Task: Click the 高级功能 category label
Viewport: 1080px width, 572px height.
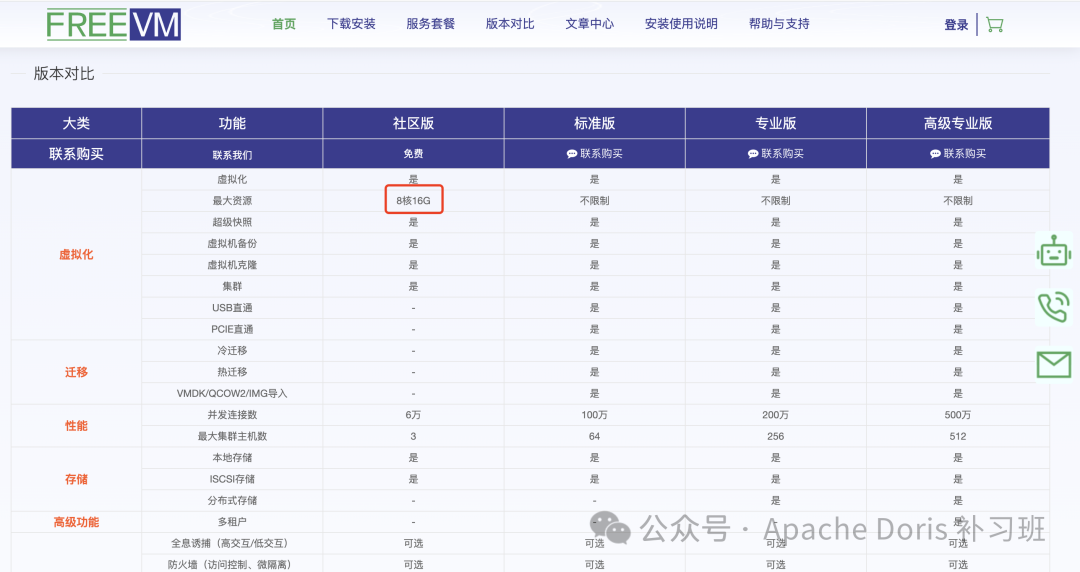Action: [76, 522]
